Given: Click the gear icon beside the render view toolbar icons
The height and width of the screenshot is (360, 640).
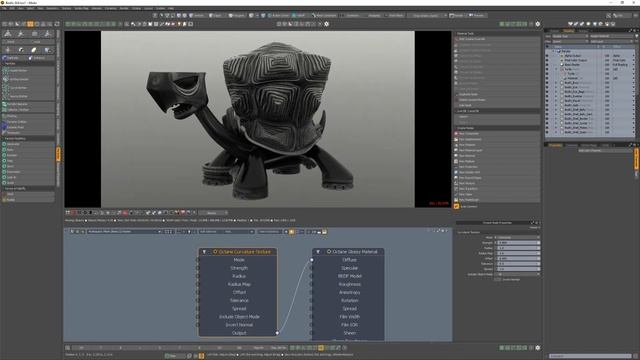Looking at the screenshot, I should [x=326, y=24].
